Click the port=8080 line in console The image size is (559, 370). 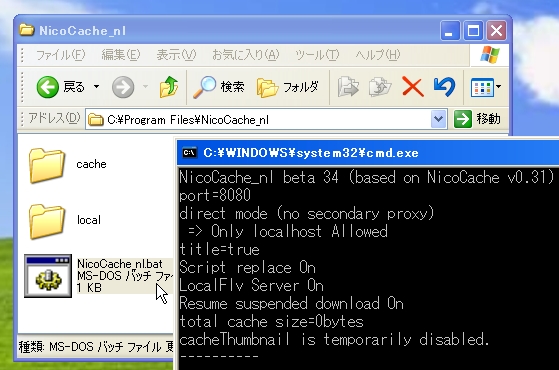[x=215, y=195]
